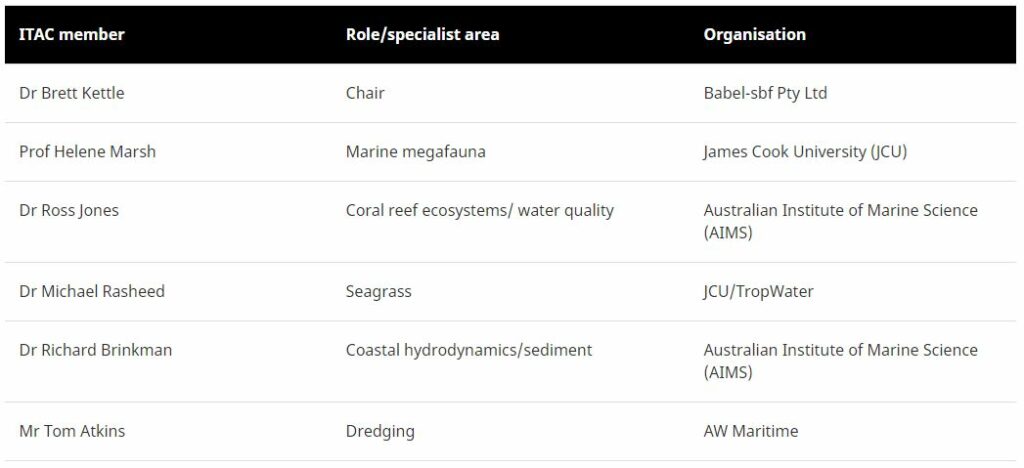Select the Dr Richard Brinkman name cell

click(95, 350)
